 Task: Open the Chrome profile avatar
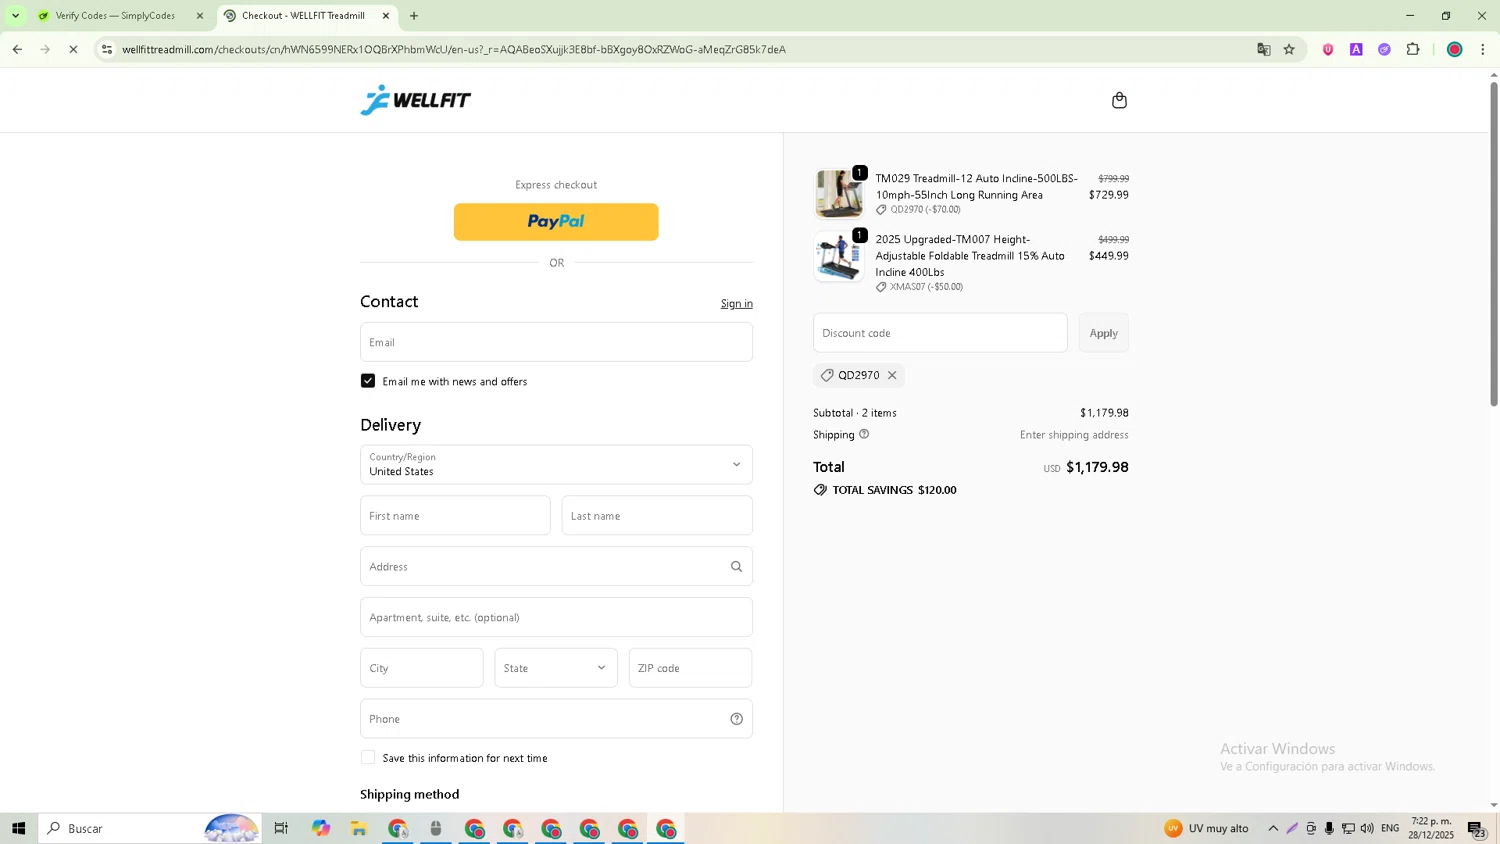tap(1455, 49)
